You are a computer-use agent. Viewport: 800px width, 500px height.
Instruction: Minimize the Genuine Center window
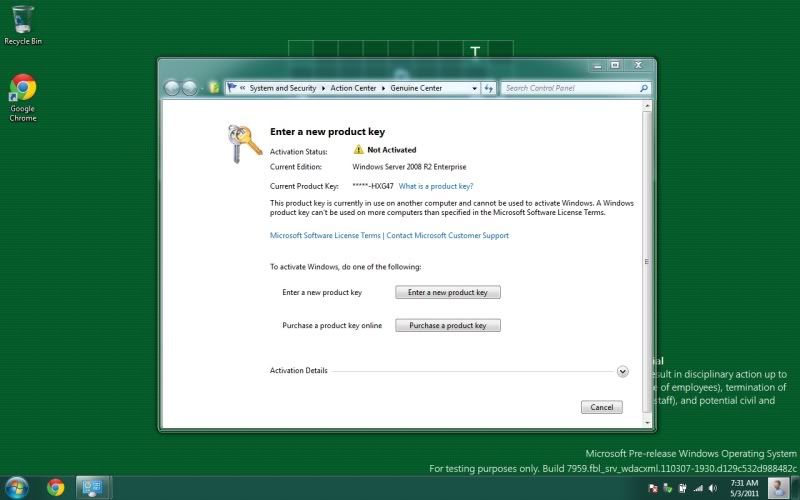tap(598, 65)
